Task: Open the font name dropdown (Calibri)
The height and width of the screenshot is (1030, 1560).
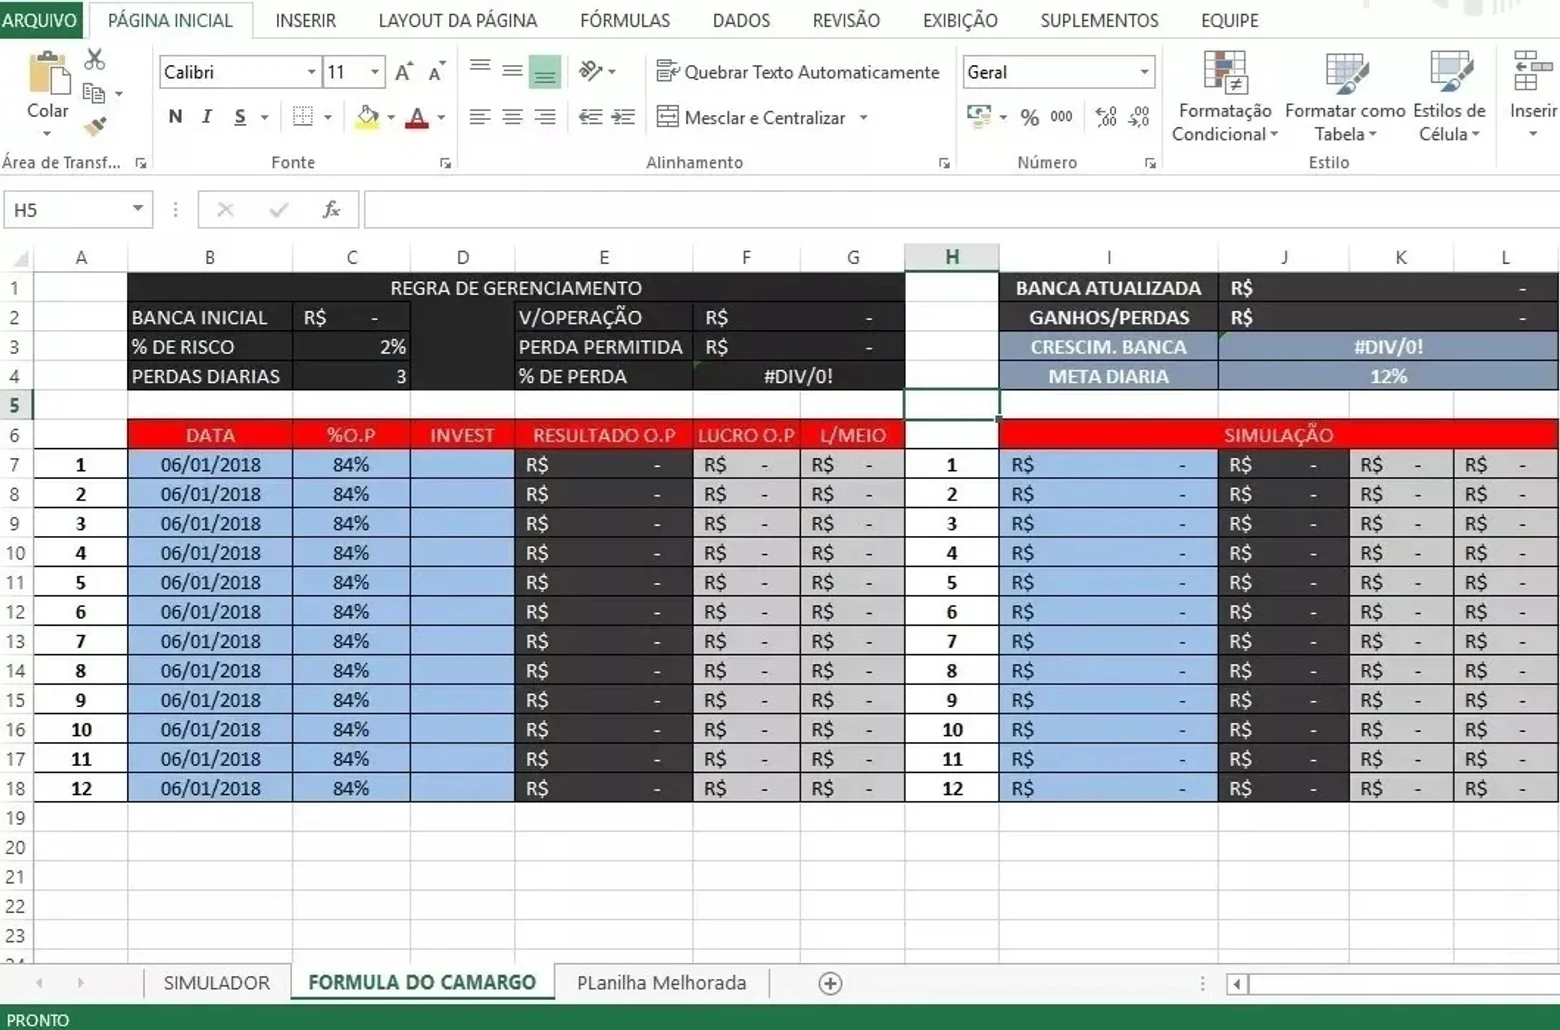Action: pyautogui.click(x=311, y=72)
